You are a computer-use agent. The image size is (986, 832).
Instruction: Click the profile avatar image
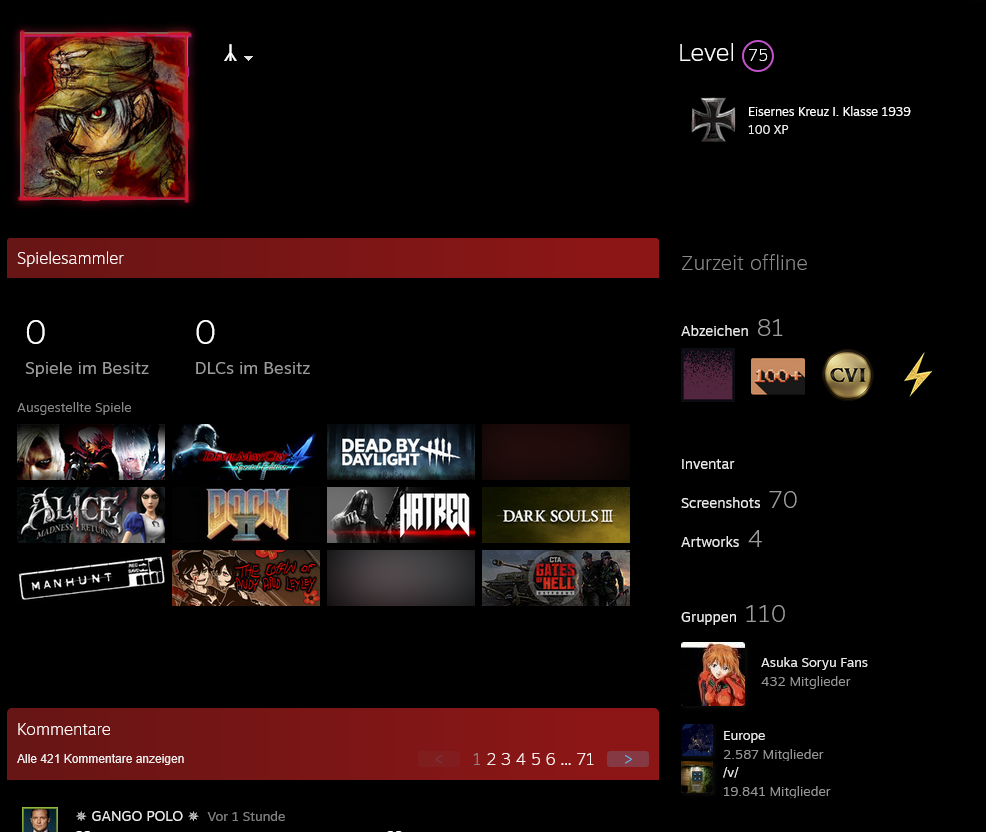tap(105, 116)
